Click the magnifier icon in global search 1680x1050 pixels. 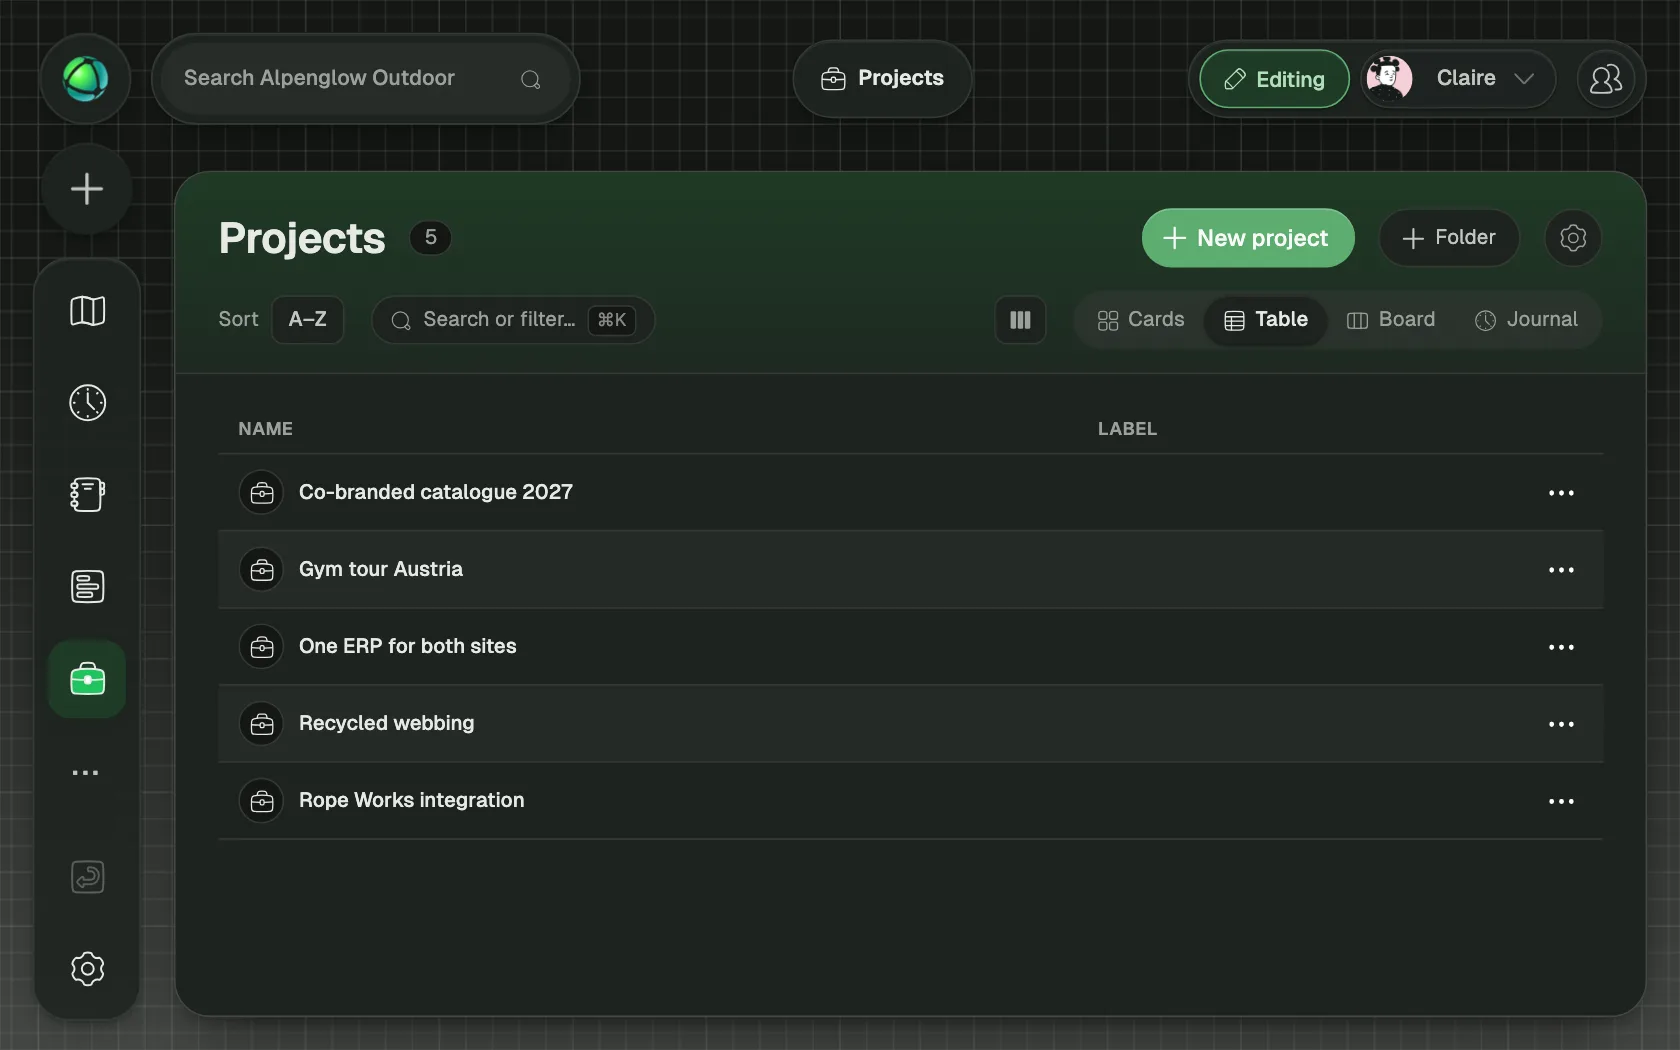pos(531,80)
